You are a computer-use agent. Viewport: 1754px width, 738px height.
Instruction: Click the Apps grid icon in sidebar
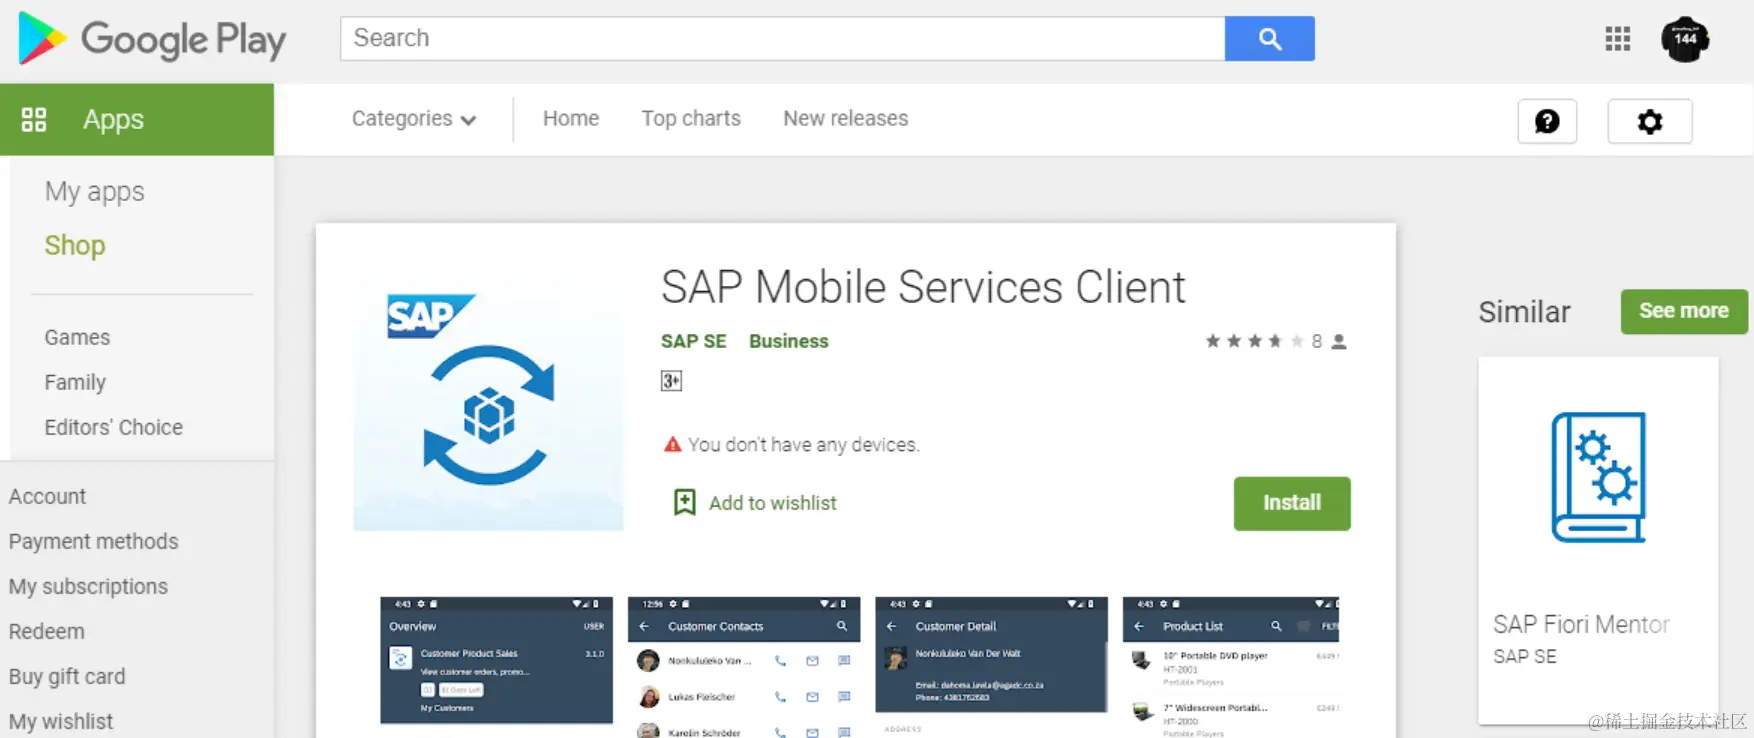tap(34, 120)
